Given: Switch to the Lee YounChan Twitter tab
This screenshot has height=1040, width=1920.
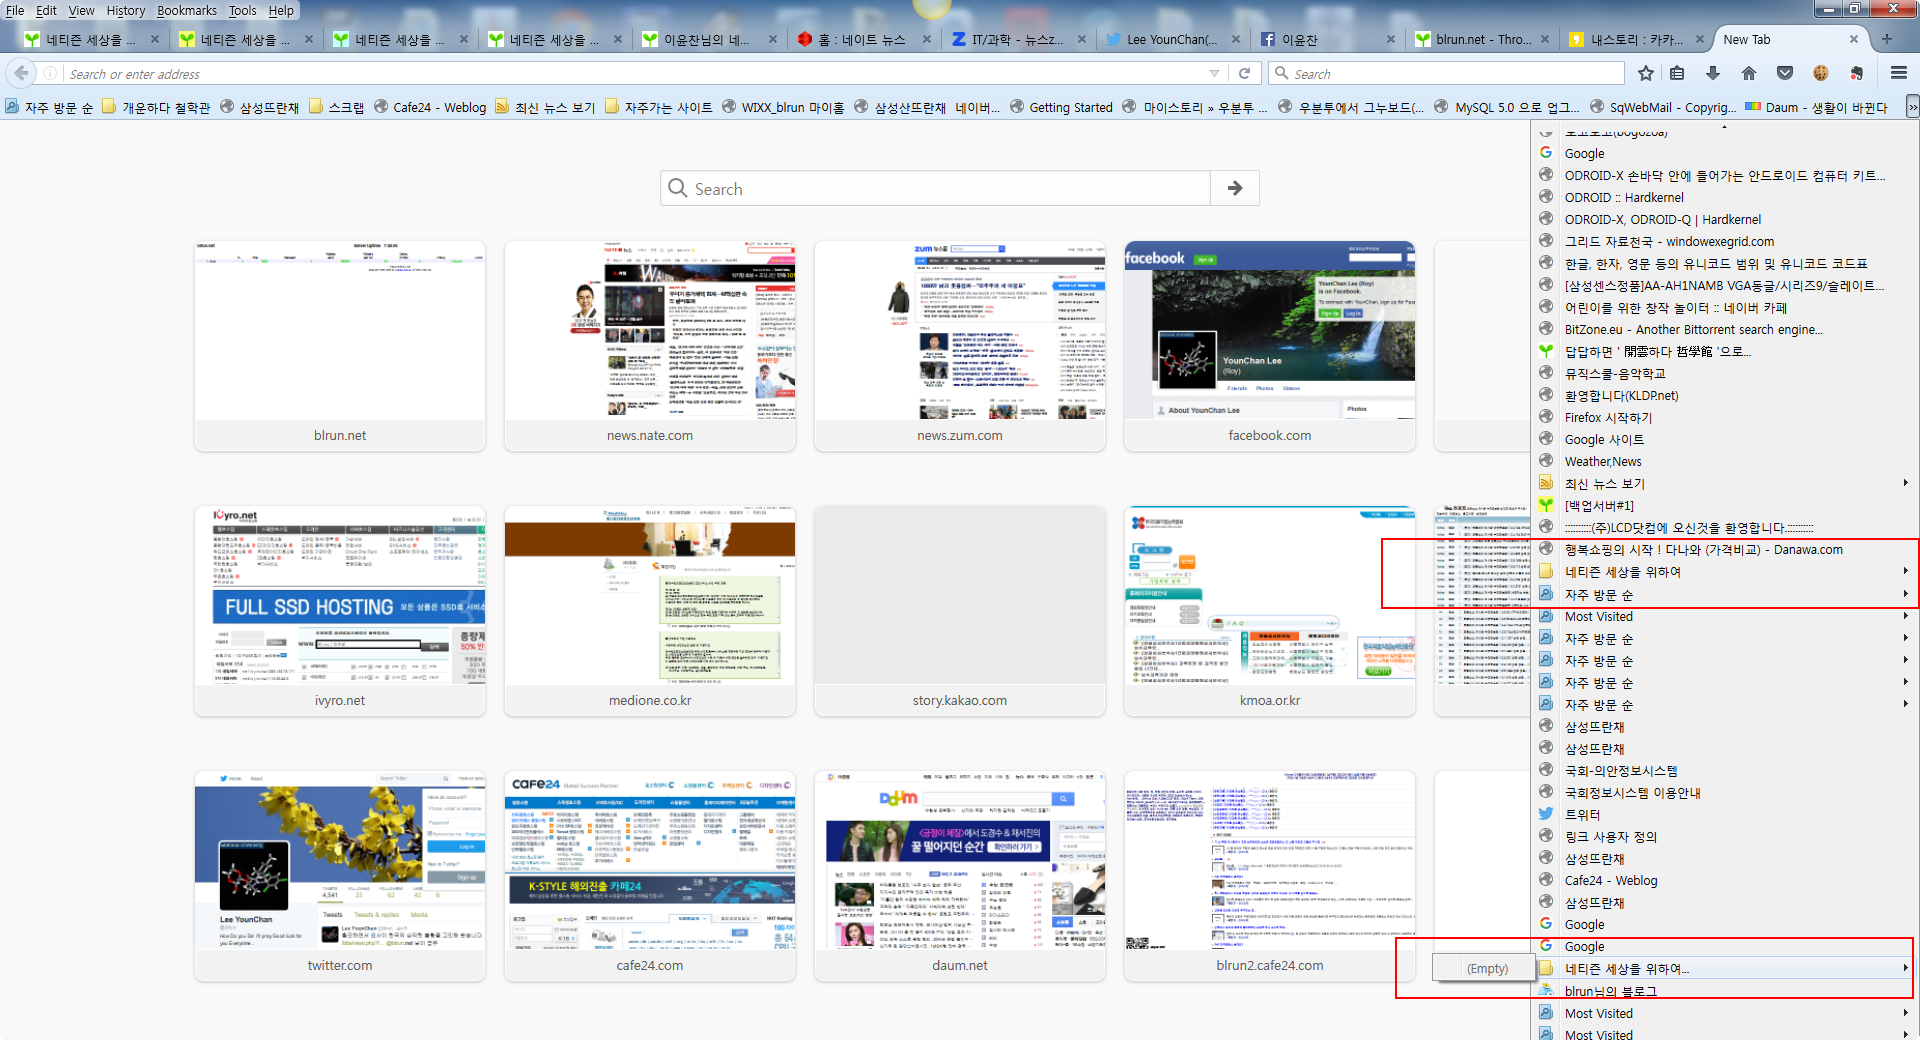Looking at the screenshot, I should pos(1171,39).
